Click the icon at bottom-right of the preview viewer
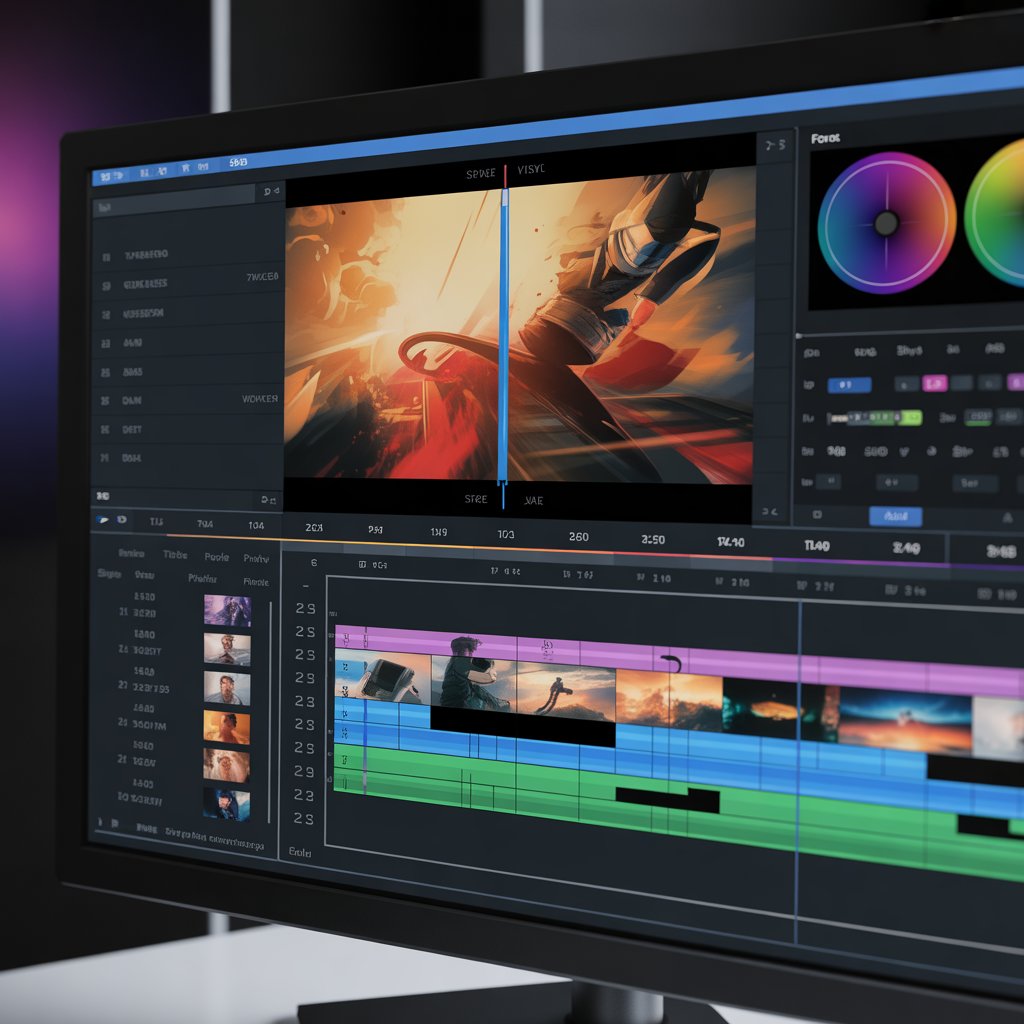 [x=768, y=511]
